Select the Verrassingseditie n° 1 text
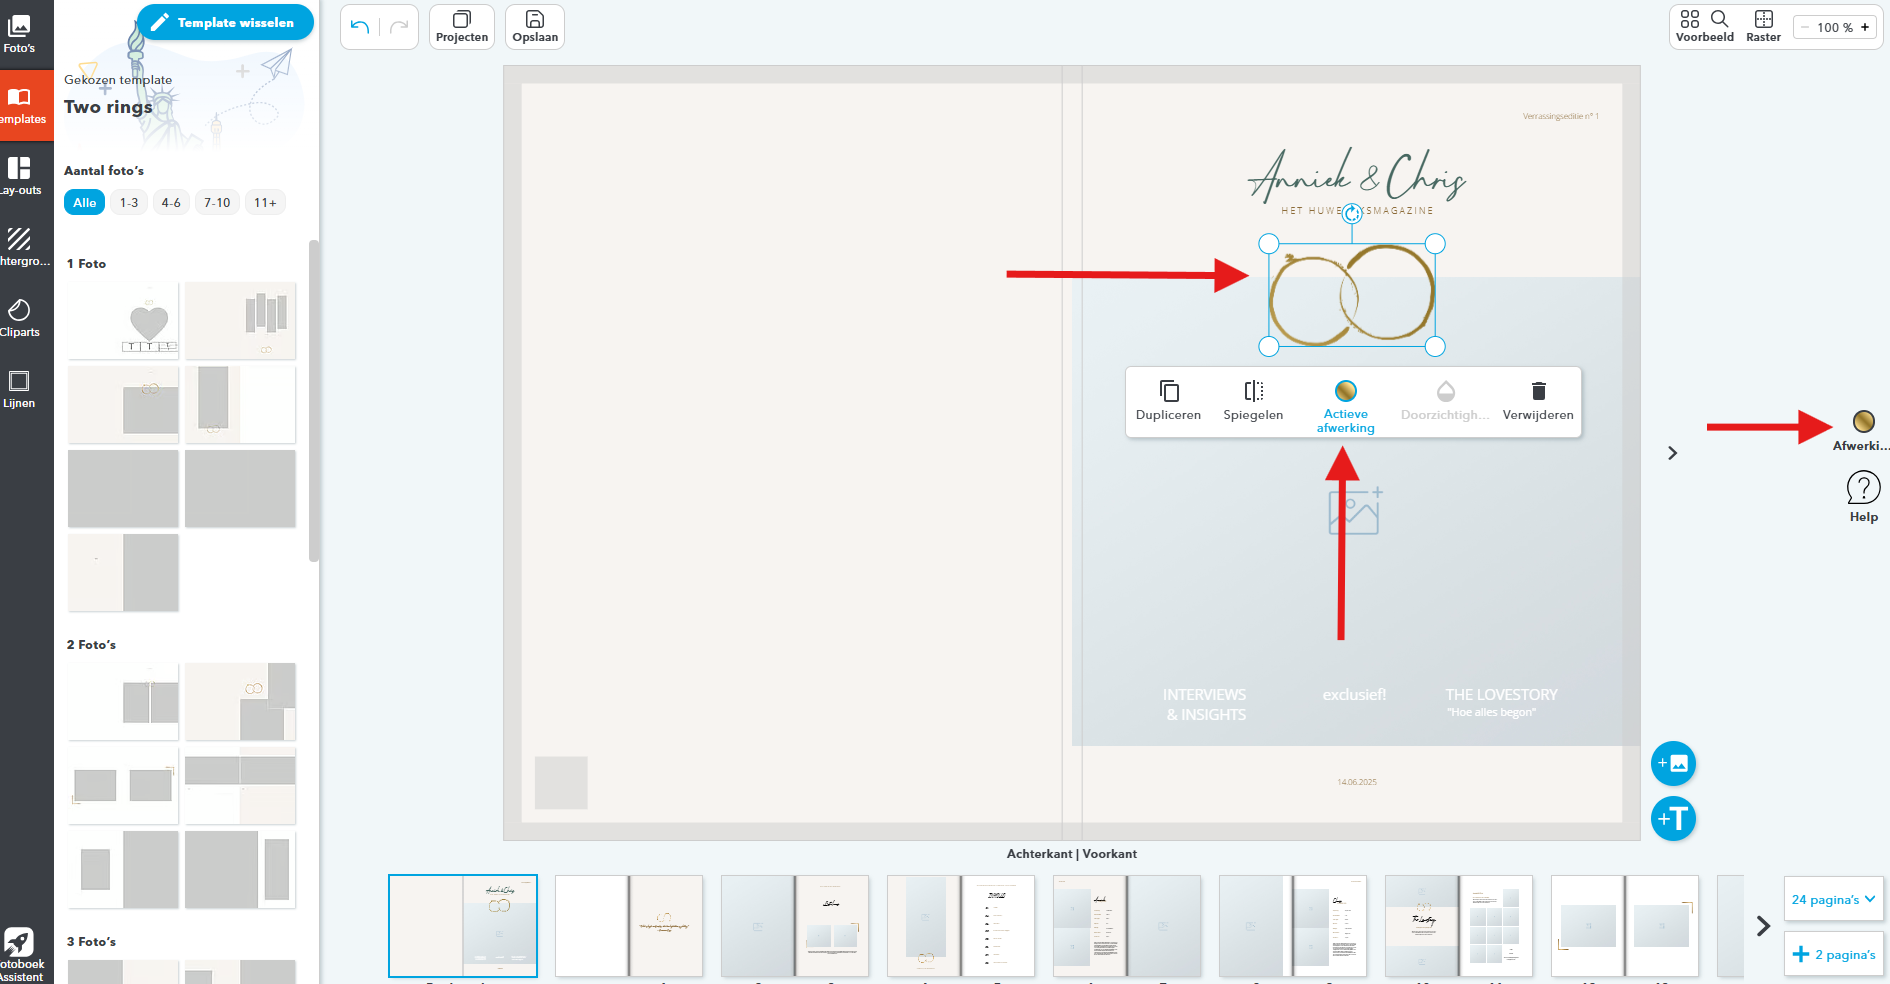Image resolution: width=1890 pixels, height=984 pixels. pyautogui.click(x=1560, y=116)
